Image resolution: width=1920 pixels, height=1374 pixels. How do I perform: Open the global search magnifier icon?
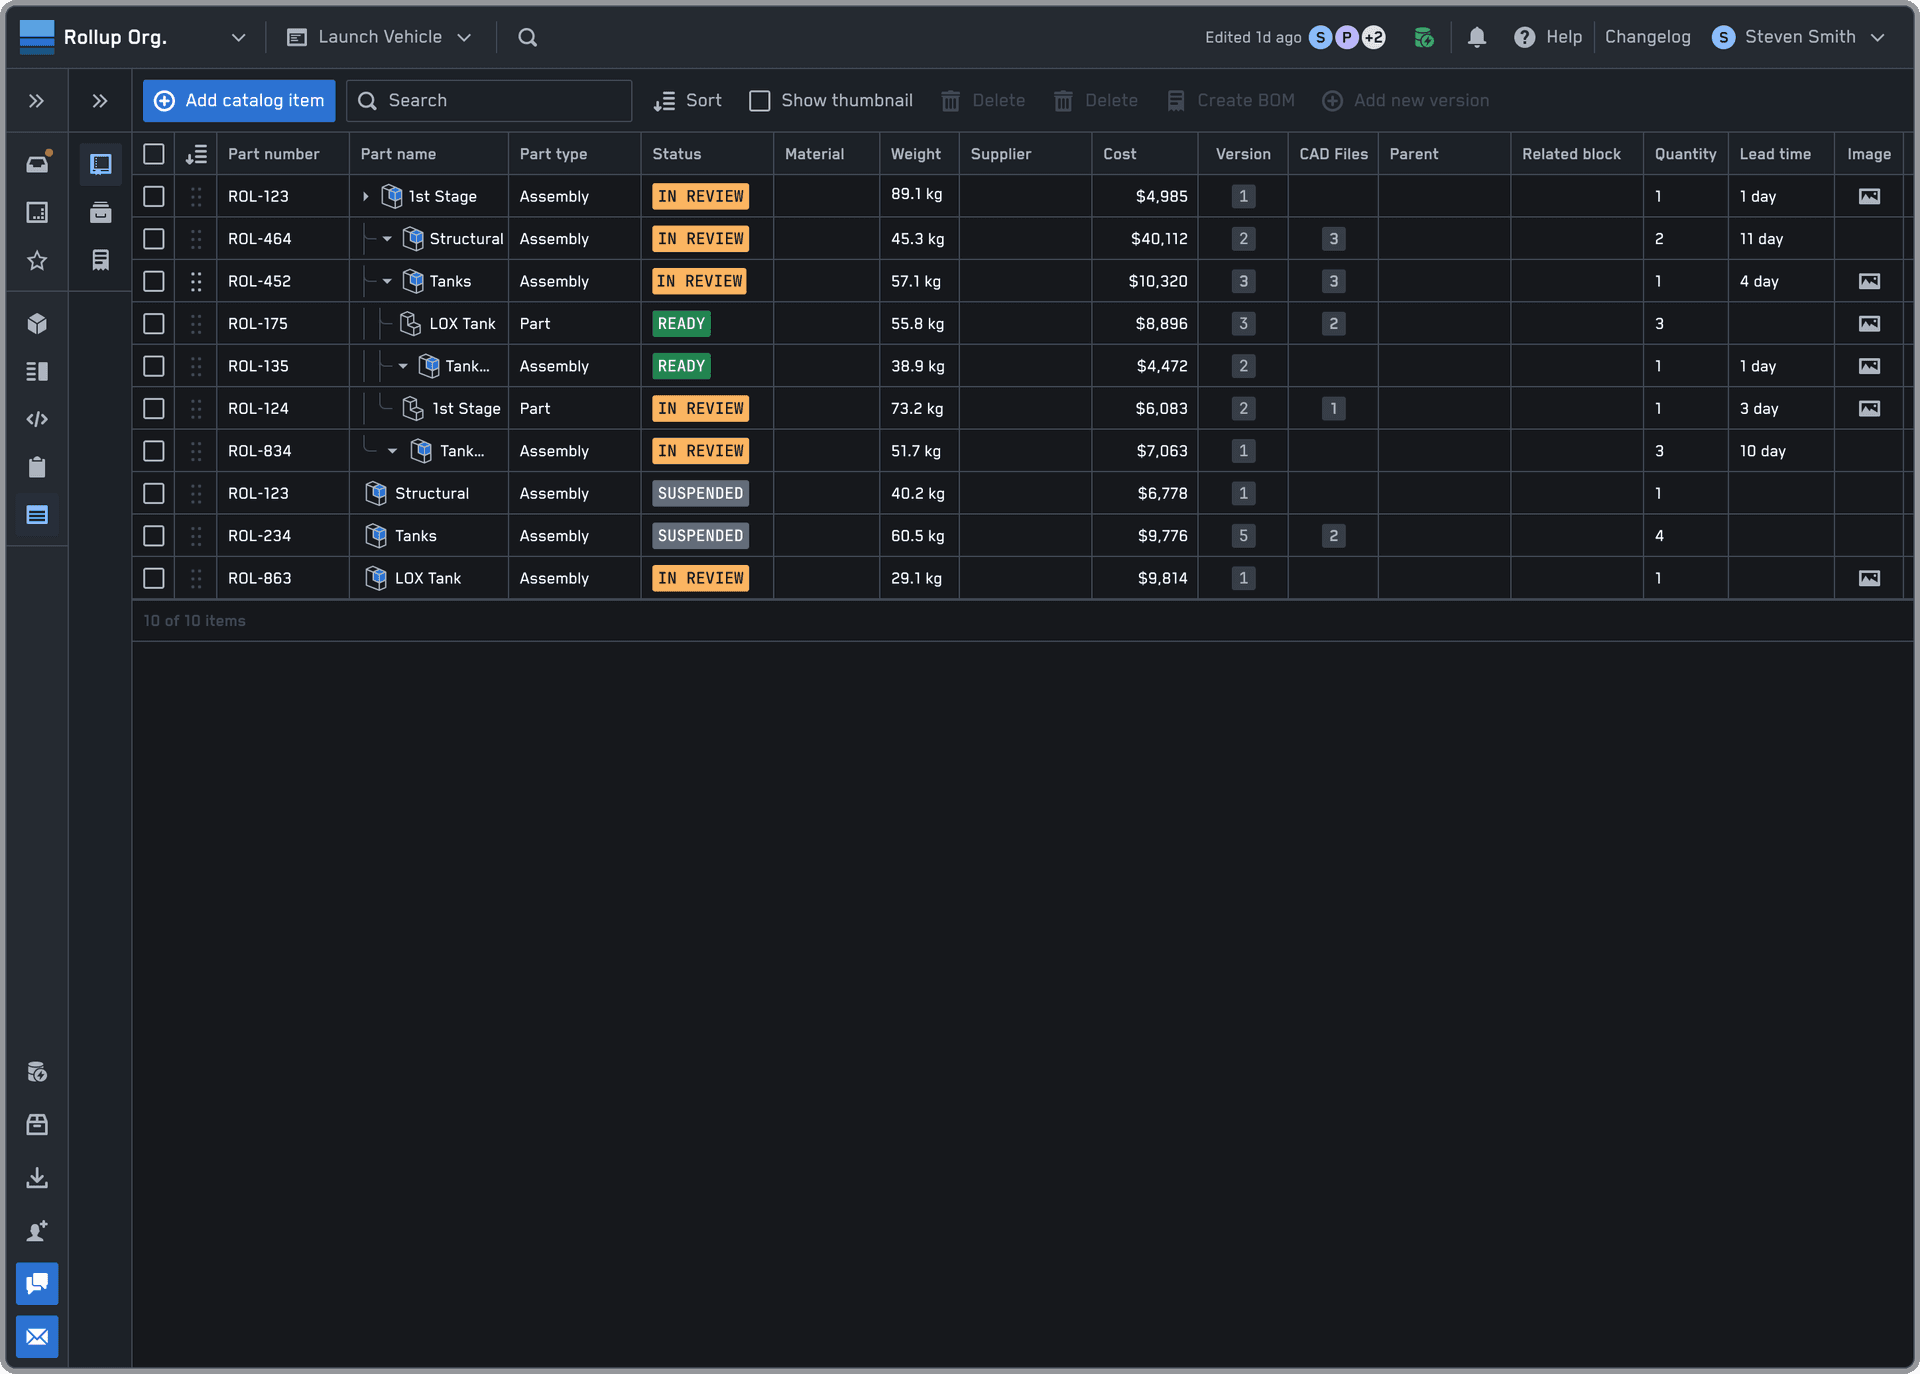pos(528,37)
